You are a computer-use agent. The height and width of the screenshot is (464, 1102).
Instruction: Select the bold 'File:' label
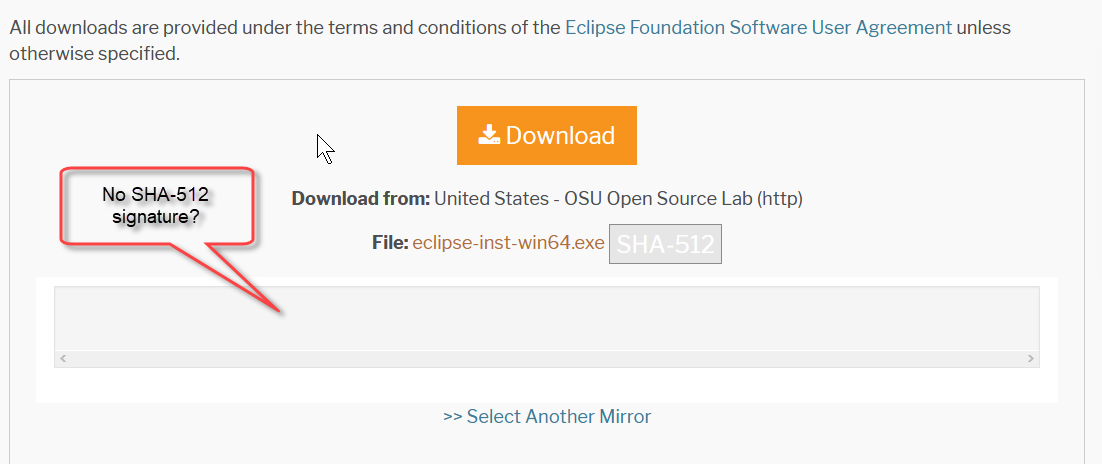[x=390, y=243]
